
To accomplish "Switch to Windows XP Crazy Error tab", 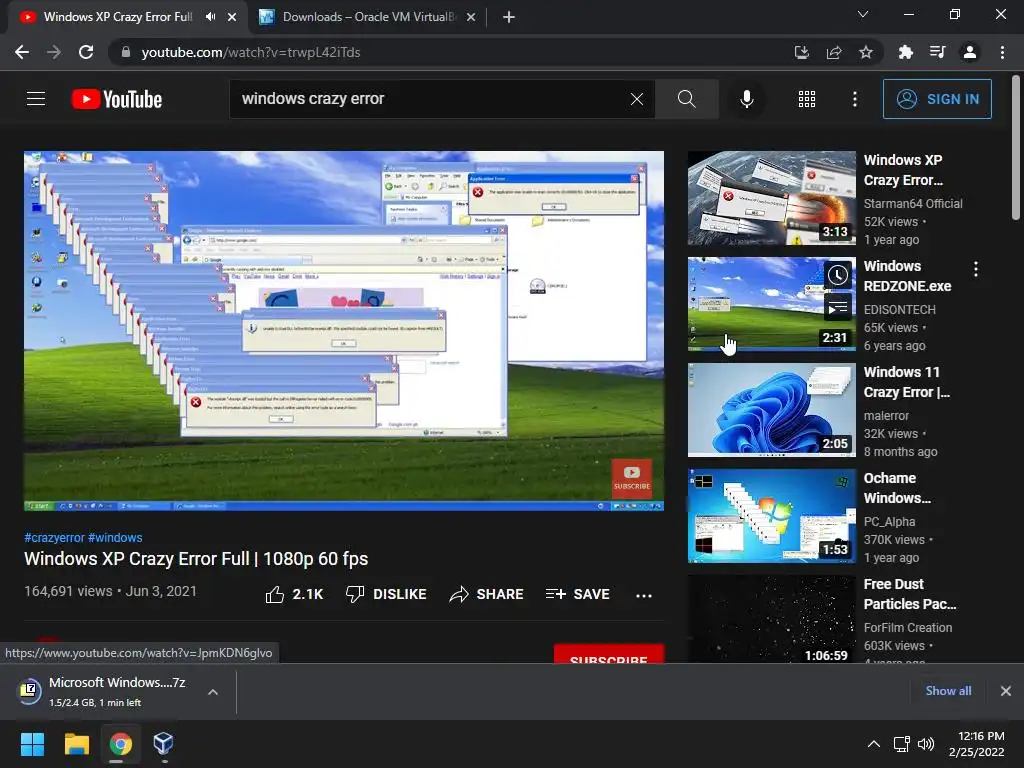I will pos(117,17).
